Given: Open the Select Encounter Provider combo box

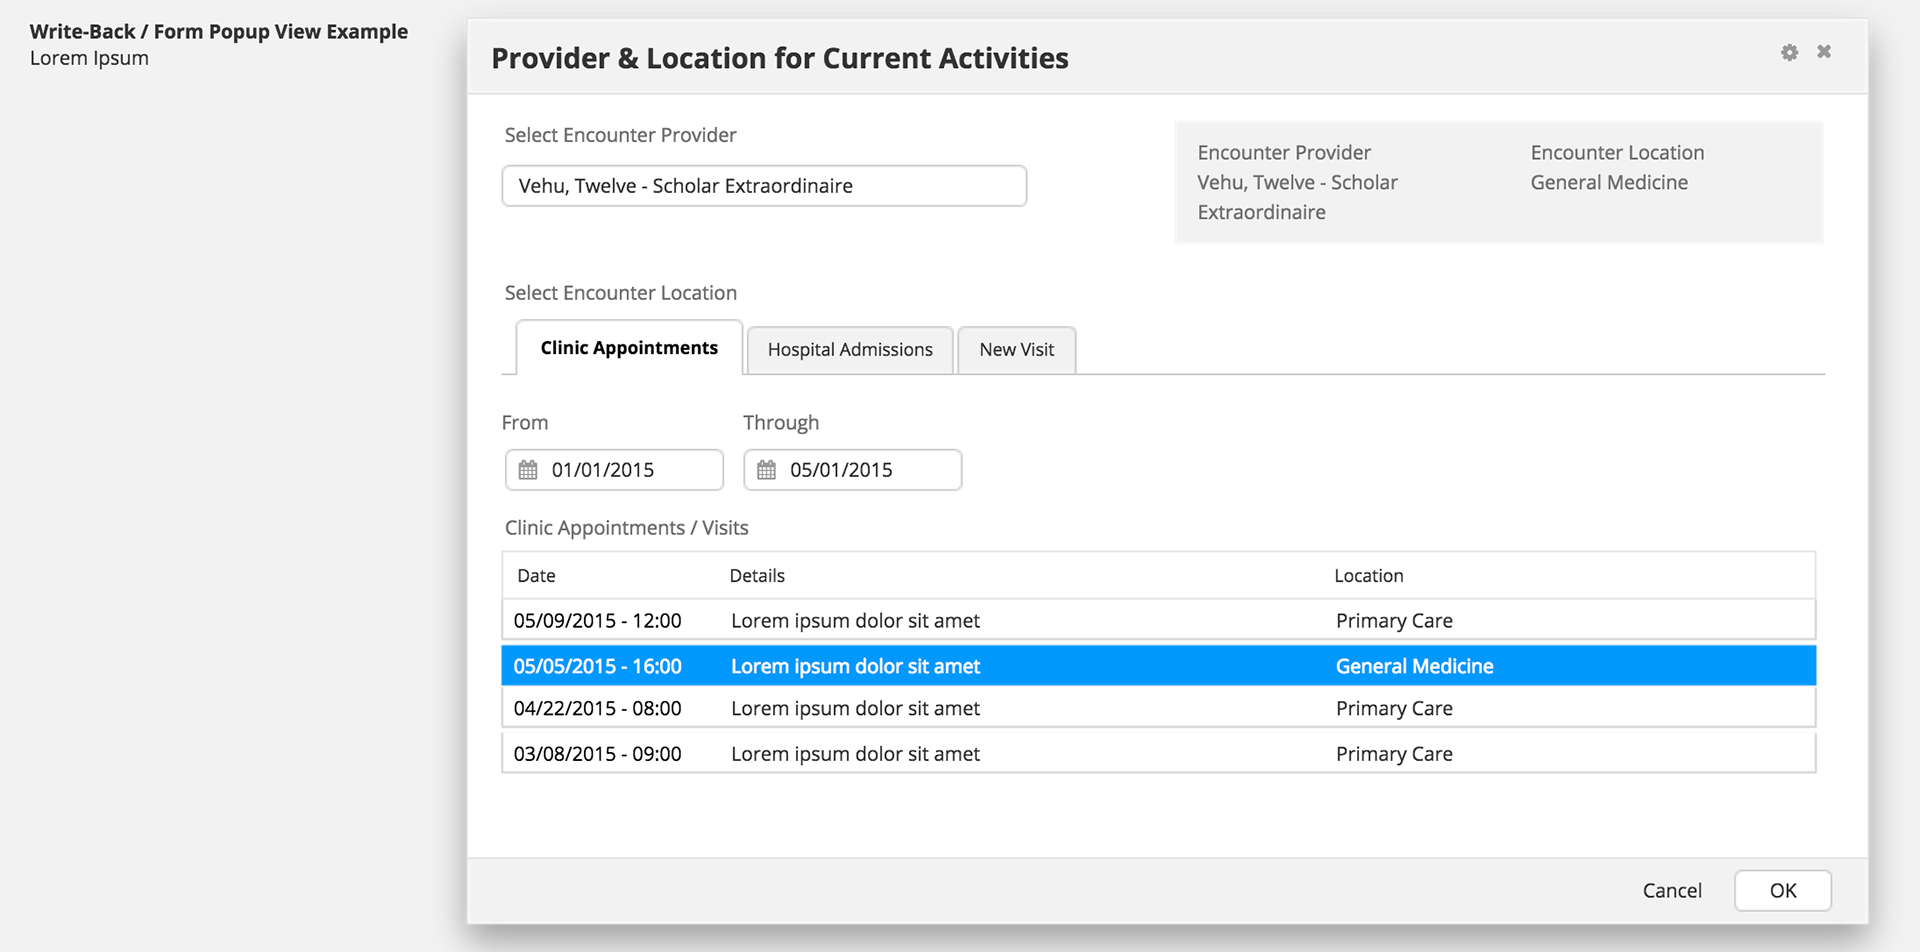Looking at the screenshot, I should click(x=764, y=186).
